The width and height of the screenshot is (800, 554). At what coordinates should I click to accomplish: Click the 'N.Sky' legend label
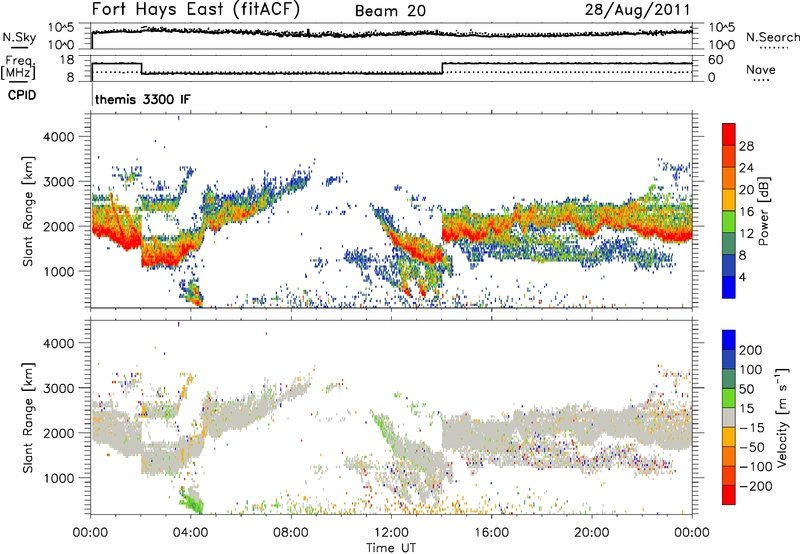(19, 37)
